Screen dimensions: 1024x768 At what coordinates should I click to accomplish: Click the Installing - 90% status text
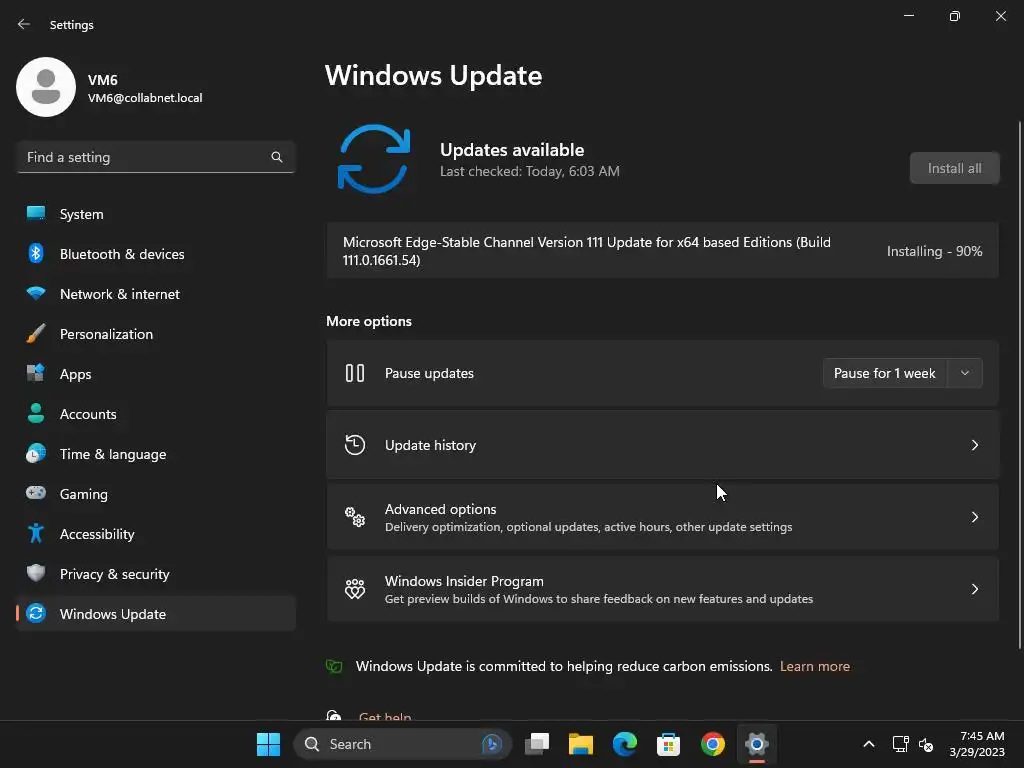pos(934,251)
